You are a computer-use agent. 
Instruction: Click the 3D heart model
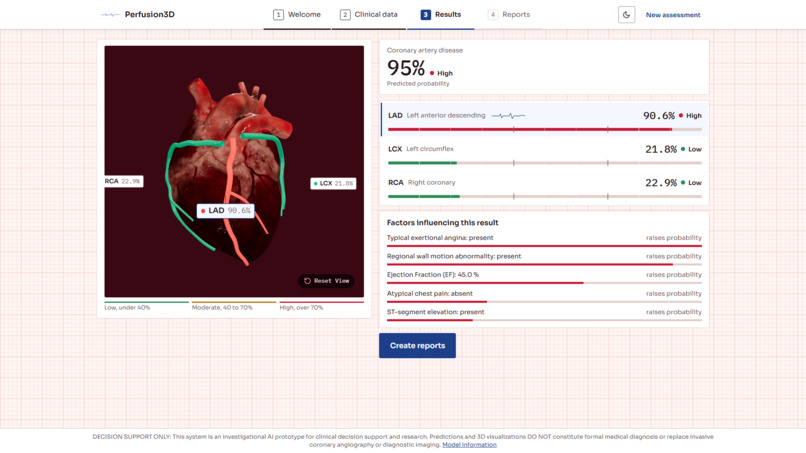[229, 170]
